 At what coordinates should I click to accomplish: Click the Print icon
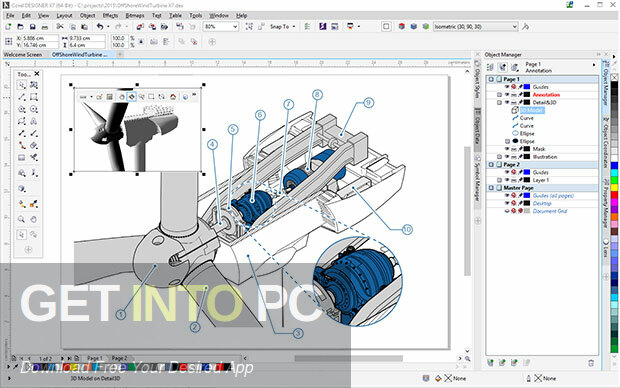coord(45,26)
